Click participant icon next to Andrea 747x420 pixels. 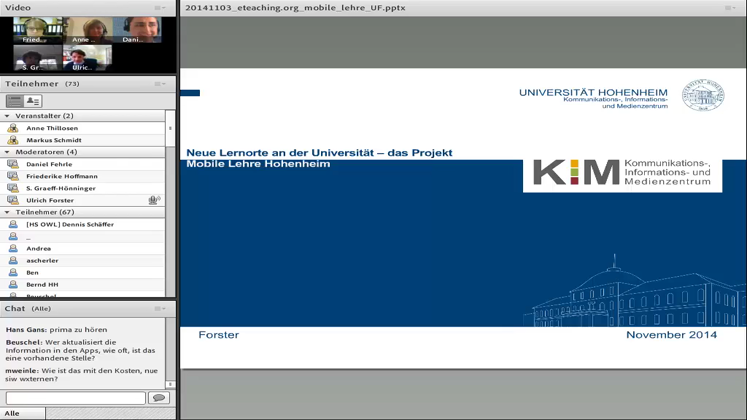click(13, 248)
